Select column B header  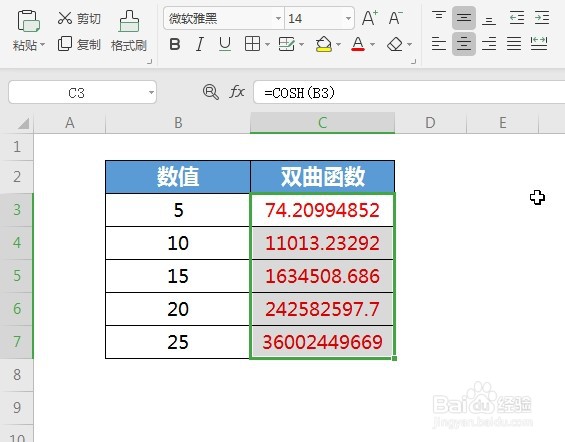pyautogui.click(x=178, y=123)
